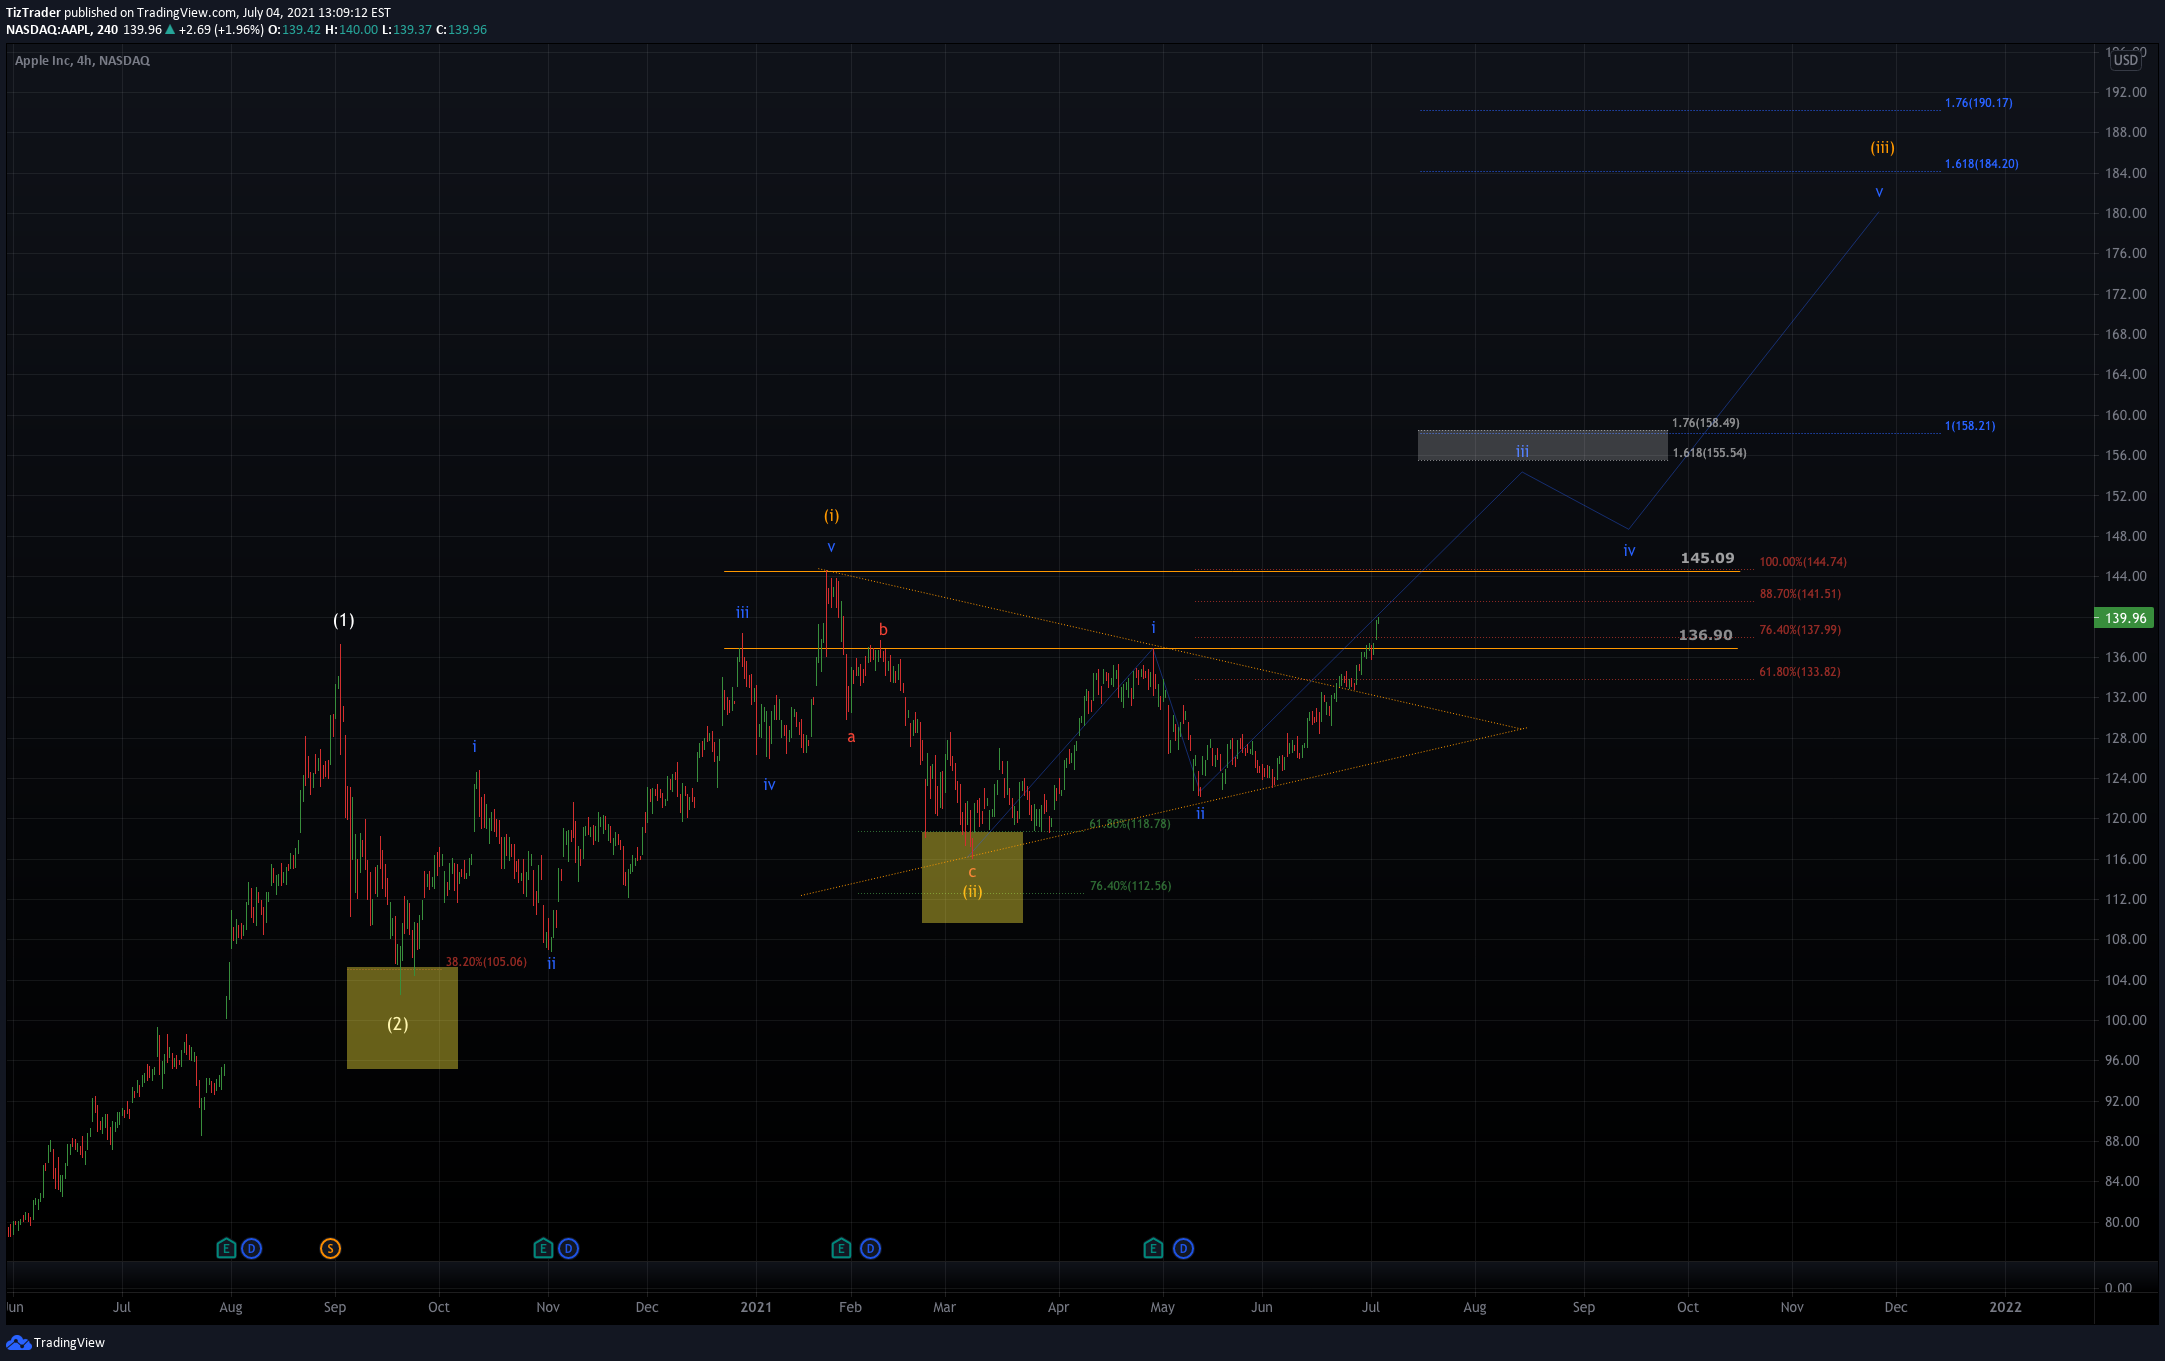Select the gray target box labeled iii
Screen dimensions: 2165x1361
click(x=1542, y=445)
